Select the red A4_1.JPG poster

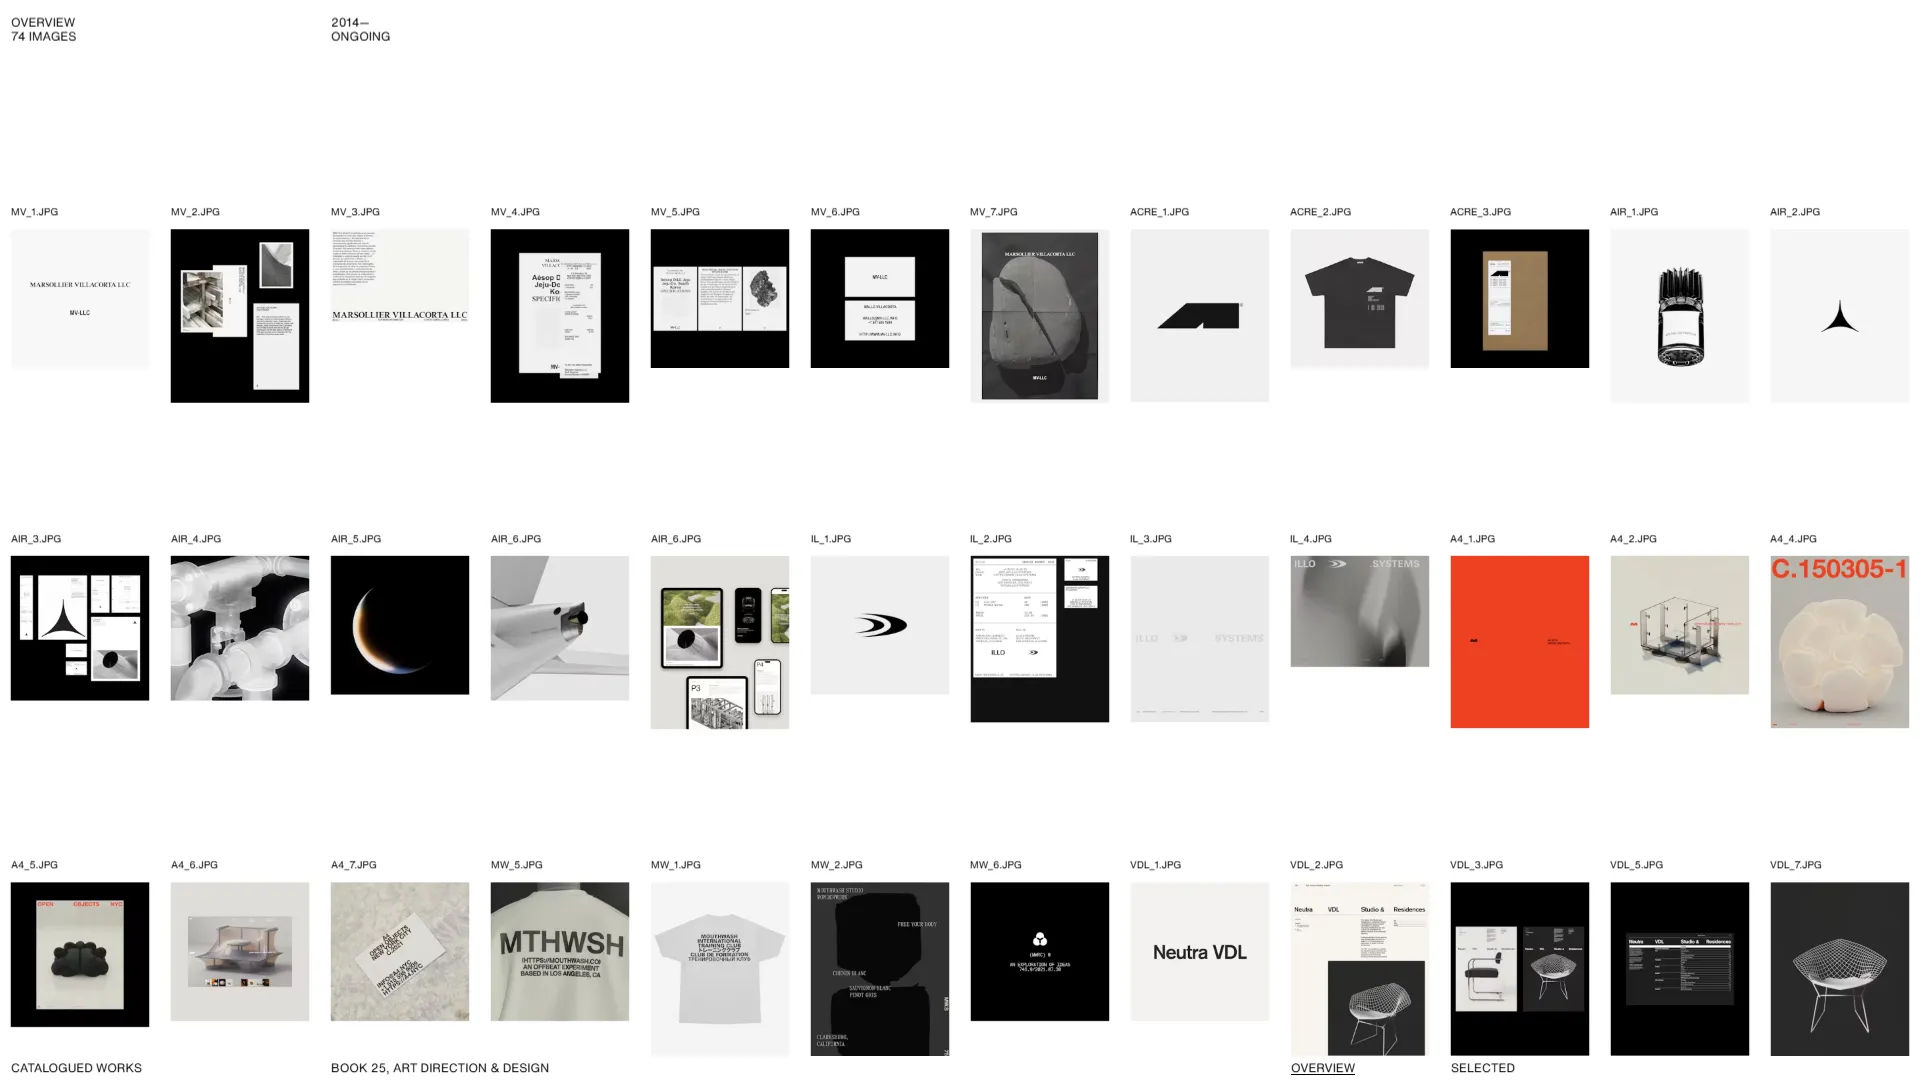tap(1519, 642)
